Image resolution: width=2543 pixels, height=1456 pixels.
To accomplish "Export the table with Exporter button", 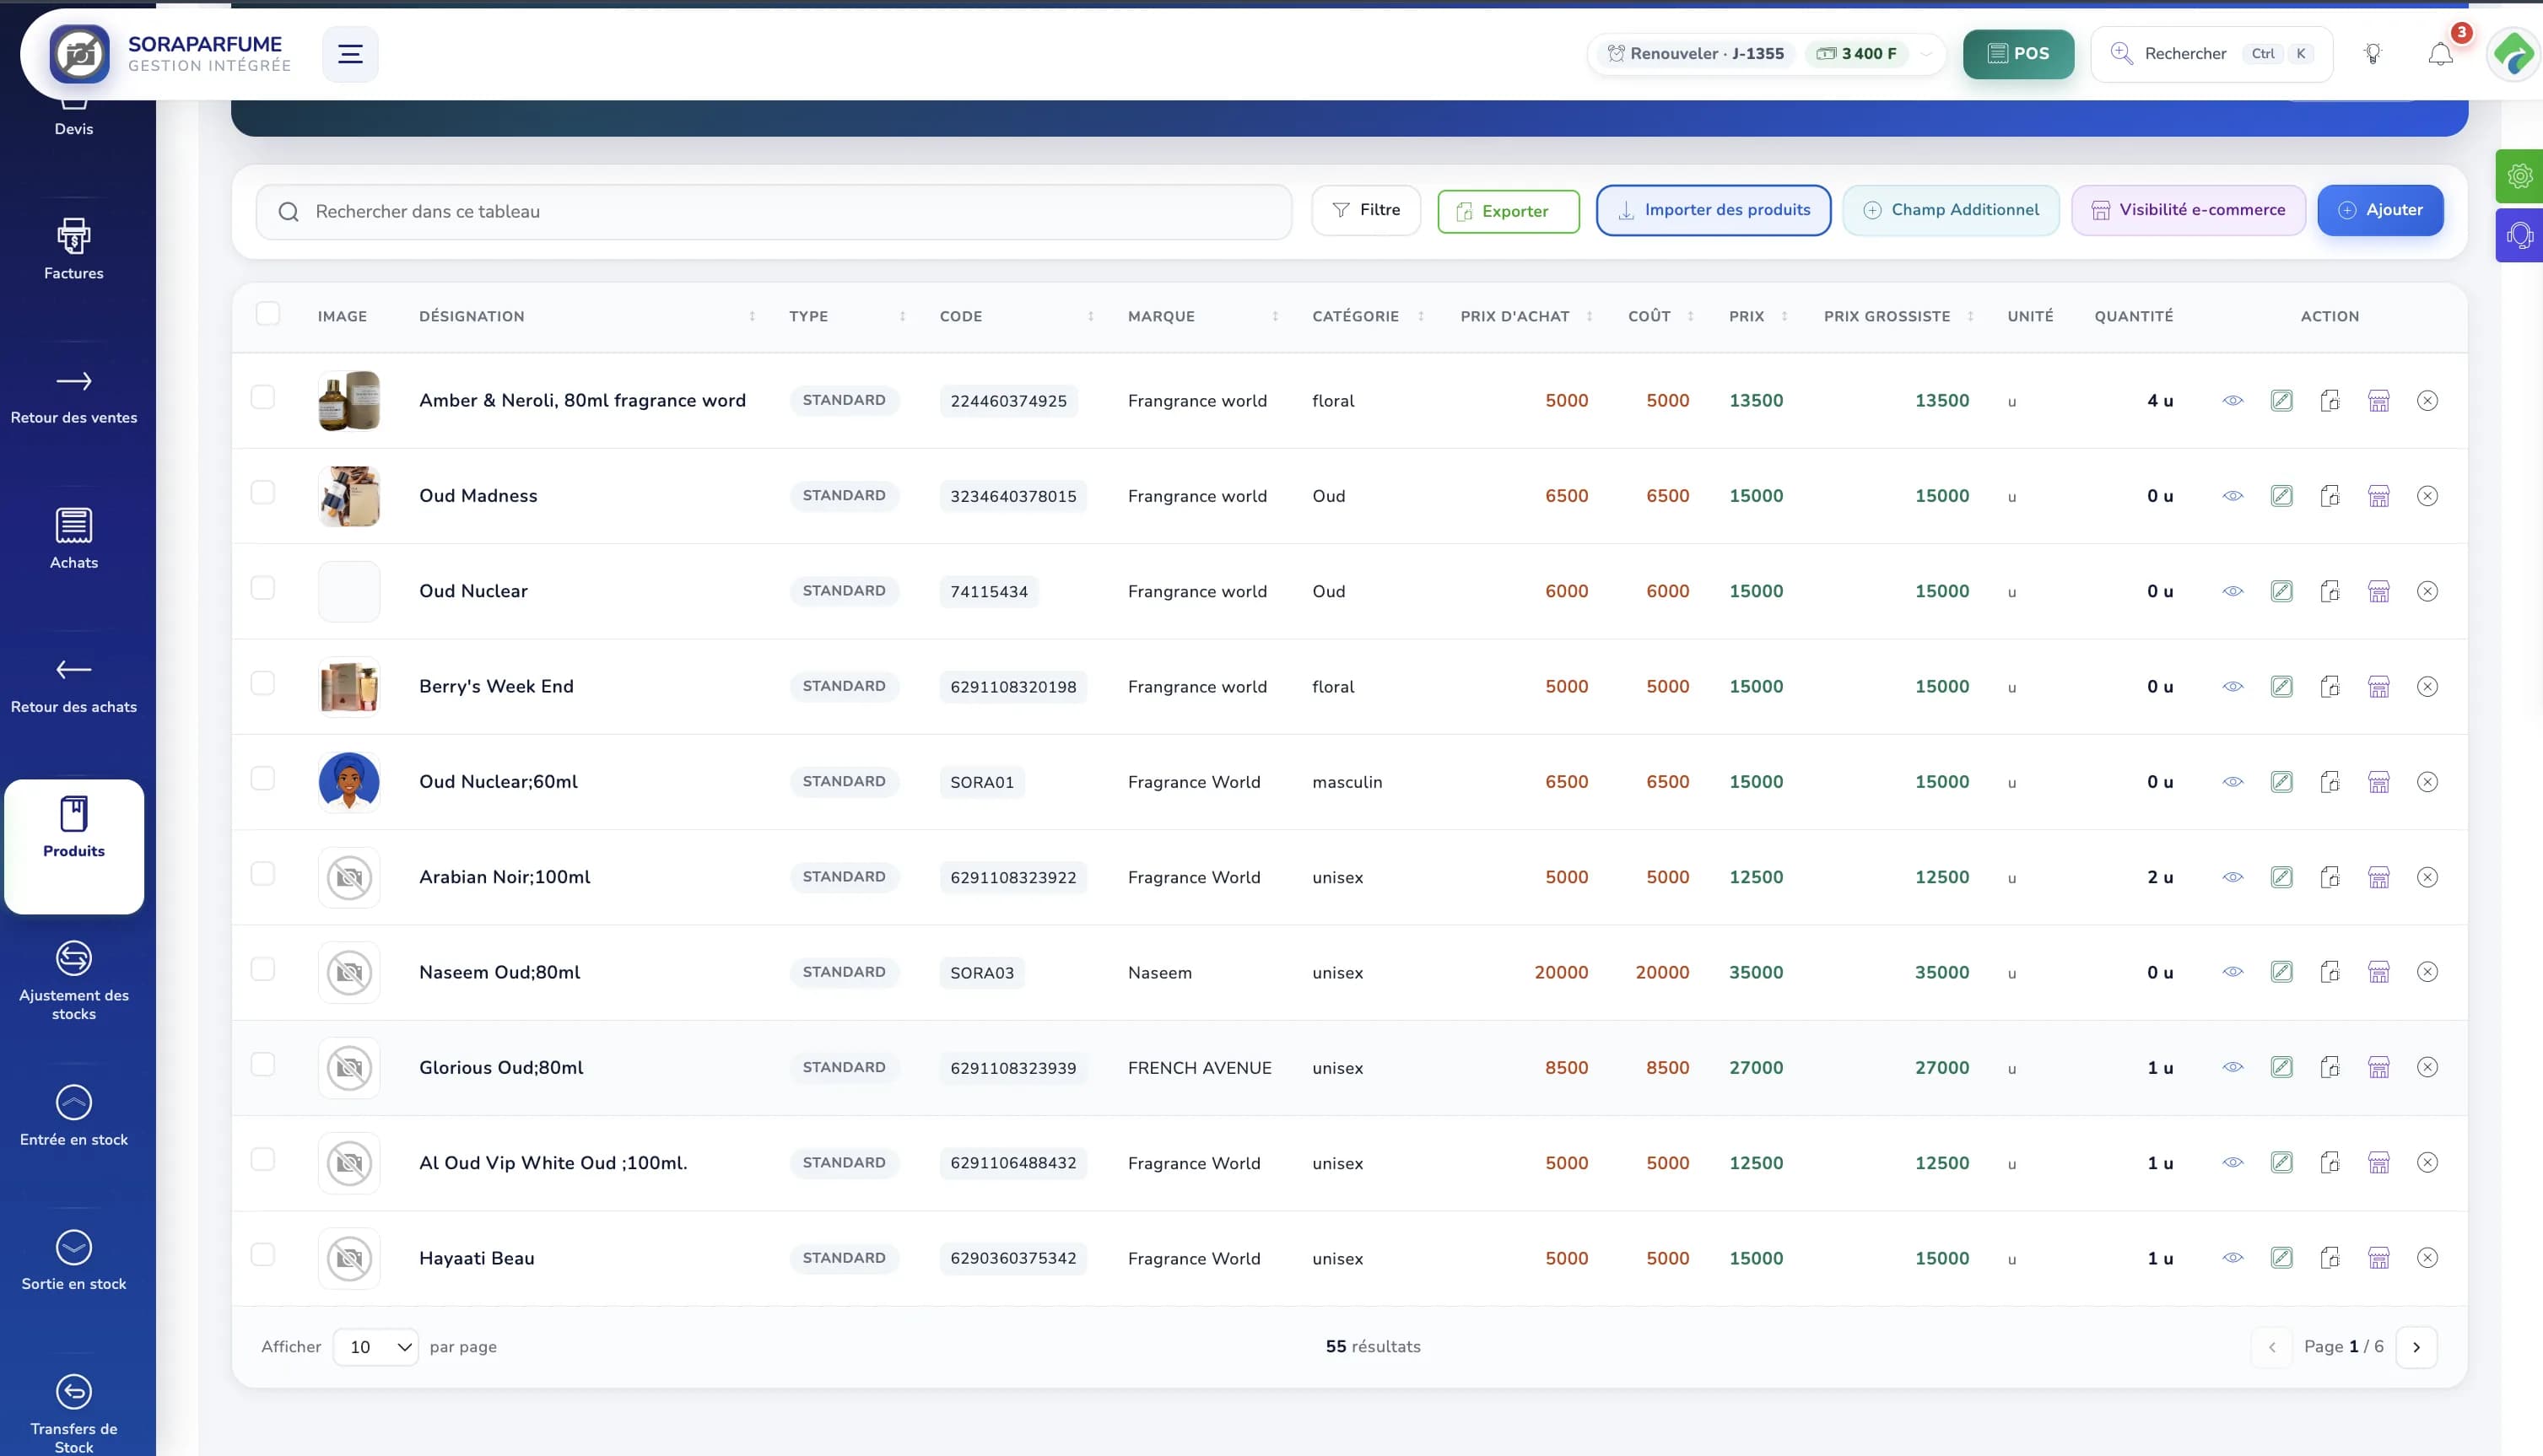I will [x=1508, y=211].
